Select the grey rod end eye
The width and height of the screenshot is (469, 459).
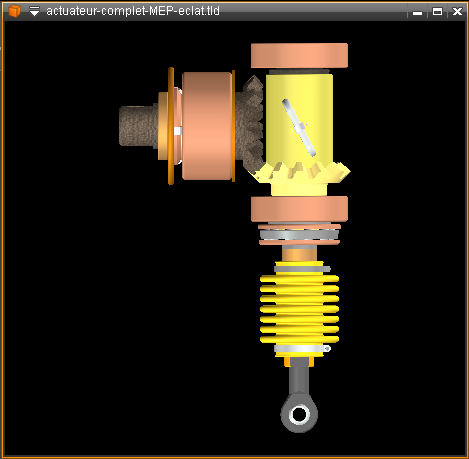pyautogui.click(x=299, y=413)
